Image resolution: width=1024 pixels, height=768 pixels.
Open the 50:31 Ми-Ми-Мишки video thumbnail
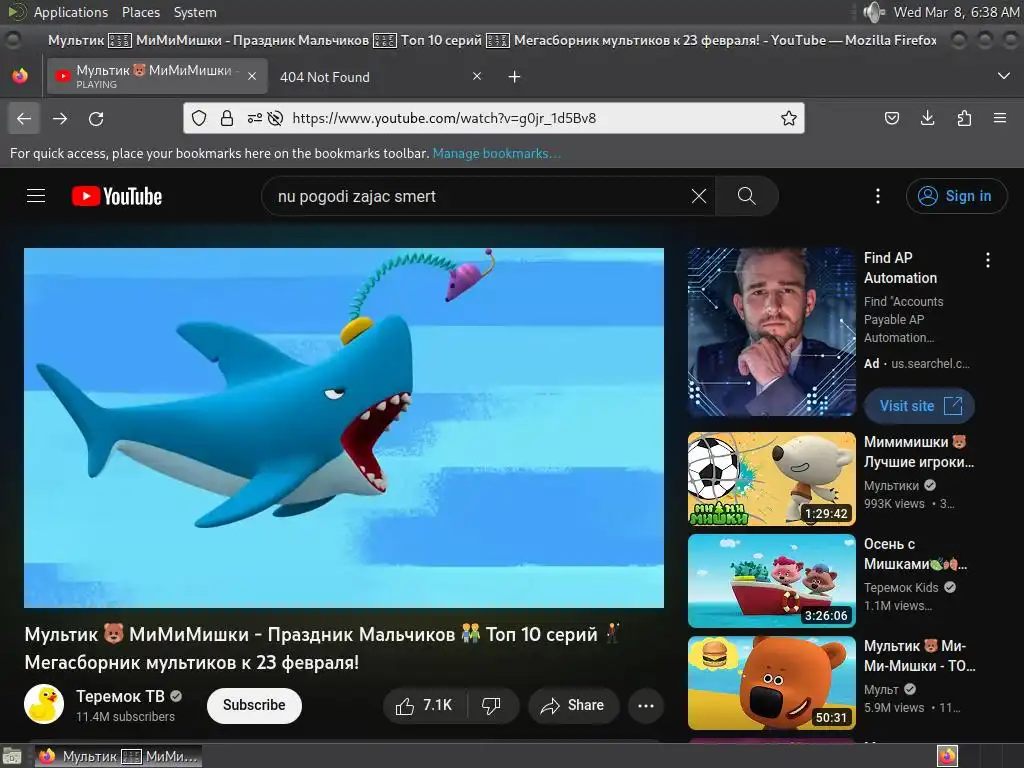(x=771, y=682)
